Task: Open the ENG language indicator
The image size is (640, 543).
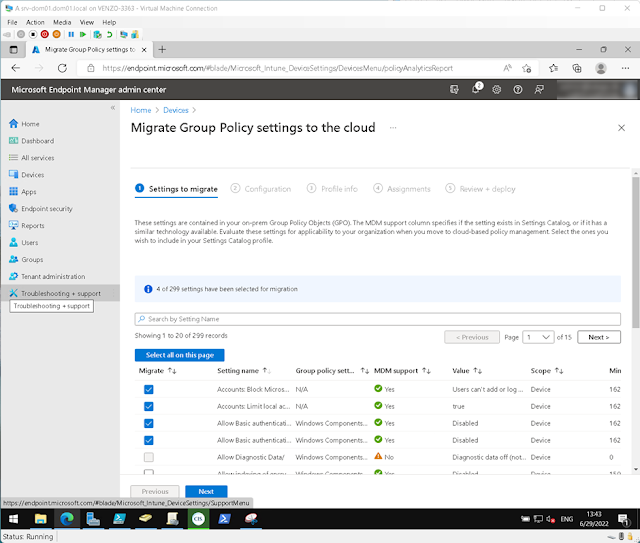Action: pos(567,519)
